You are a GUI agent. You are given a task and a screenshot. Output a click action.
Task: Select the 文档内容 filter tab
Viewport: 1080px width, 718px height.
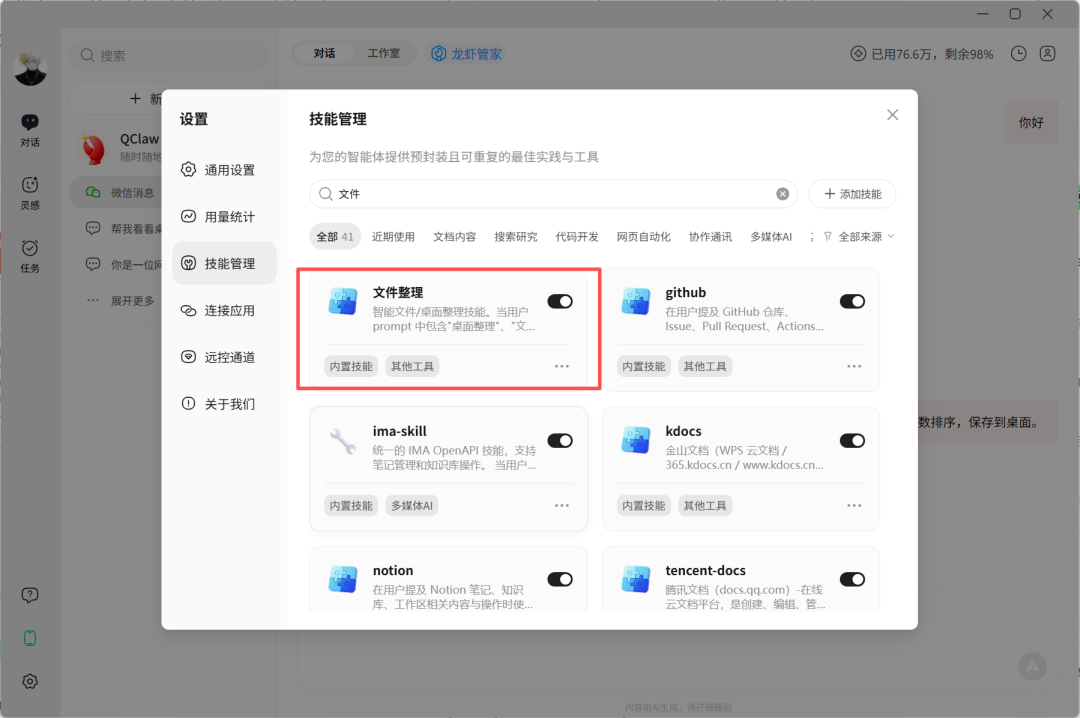point(455,236)
